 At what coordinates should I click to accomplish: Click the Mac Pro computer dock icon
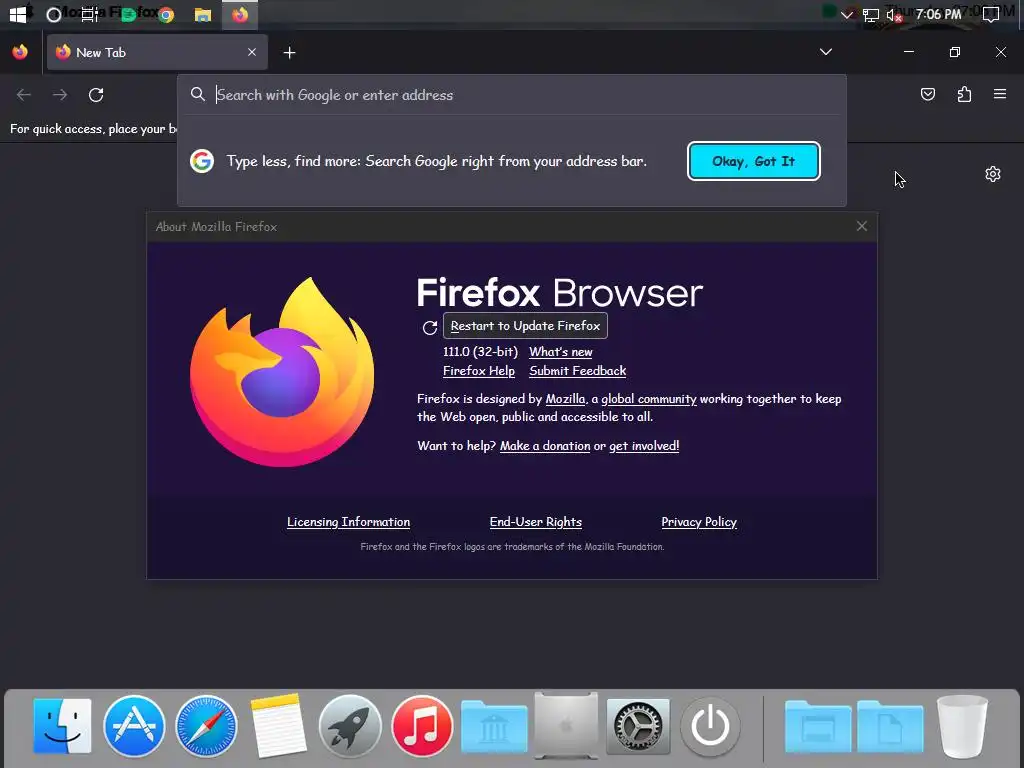[x=566, y=726]
